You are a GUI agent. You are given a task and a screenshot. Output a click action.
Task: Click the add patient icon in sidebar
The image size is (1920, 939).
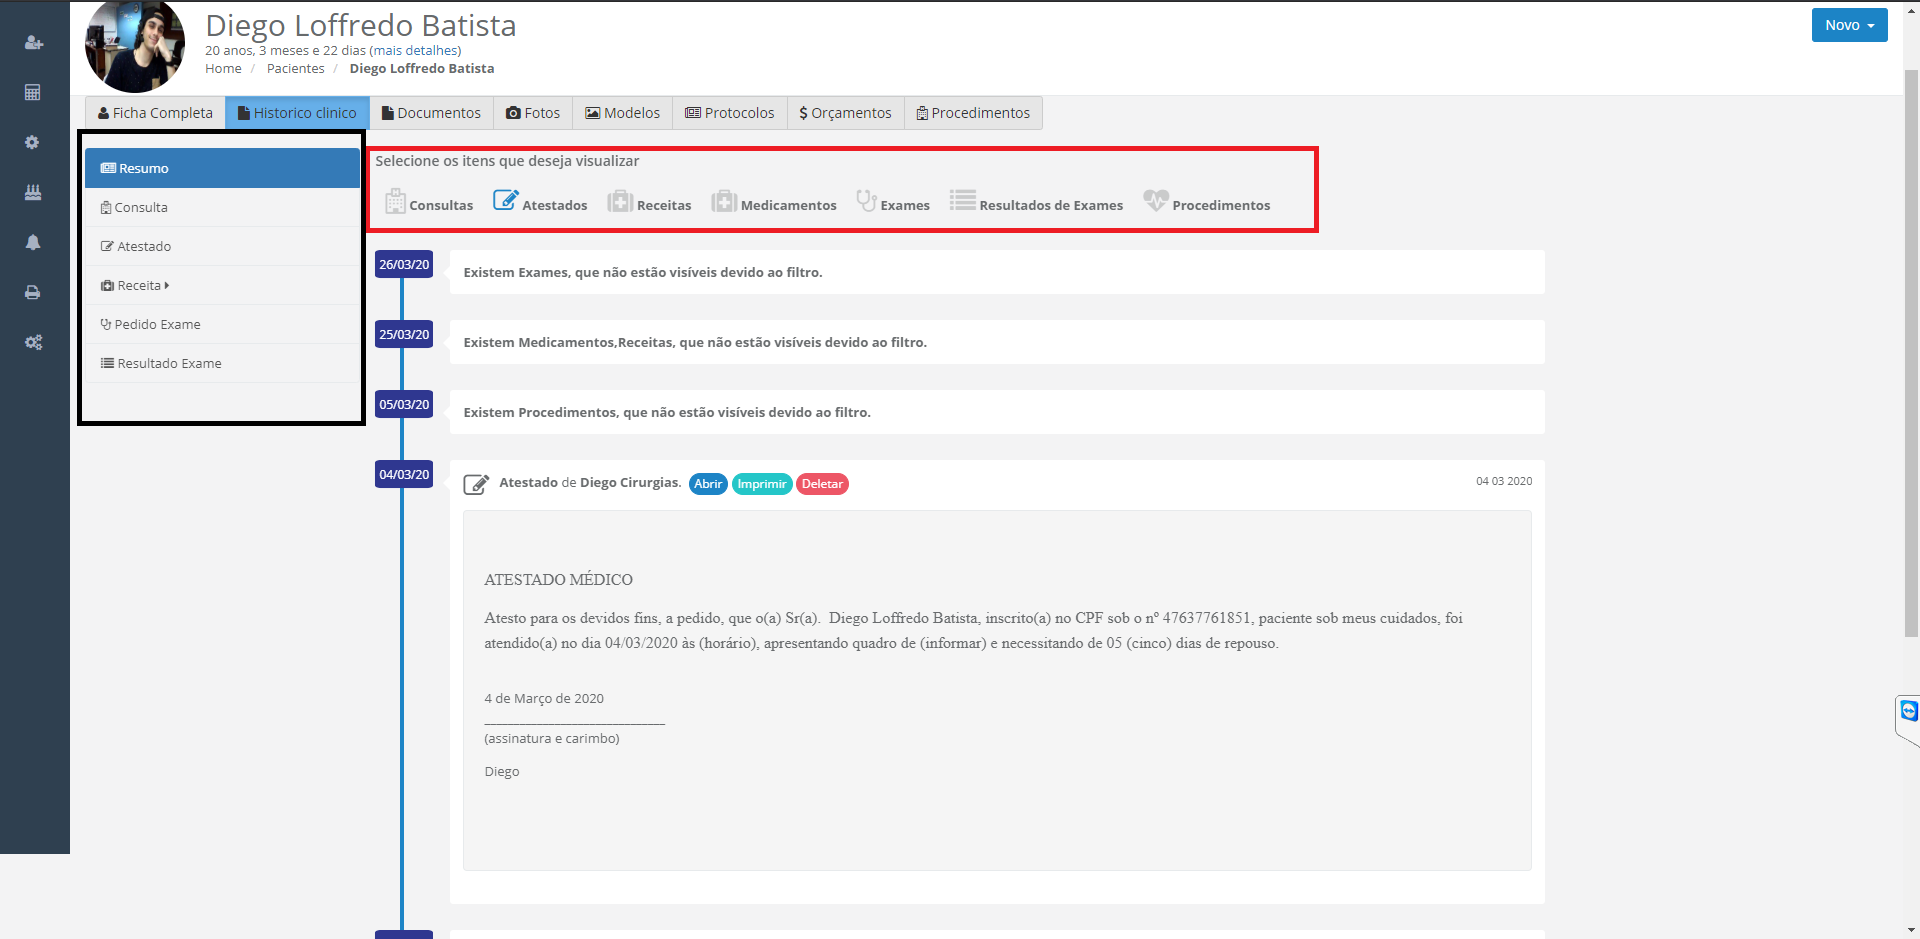33,43
